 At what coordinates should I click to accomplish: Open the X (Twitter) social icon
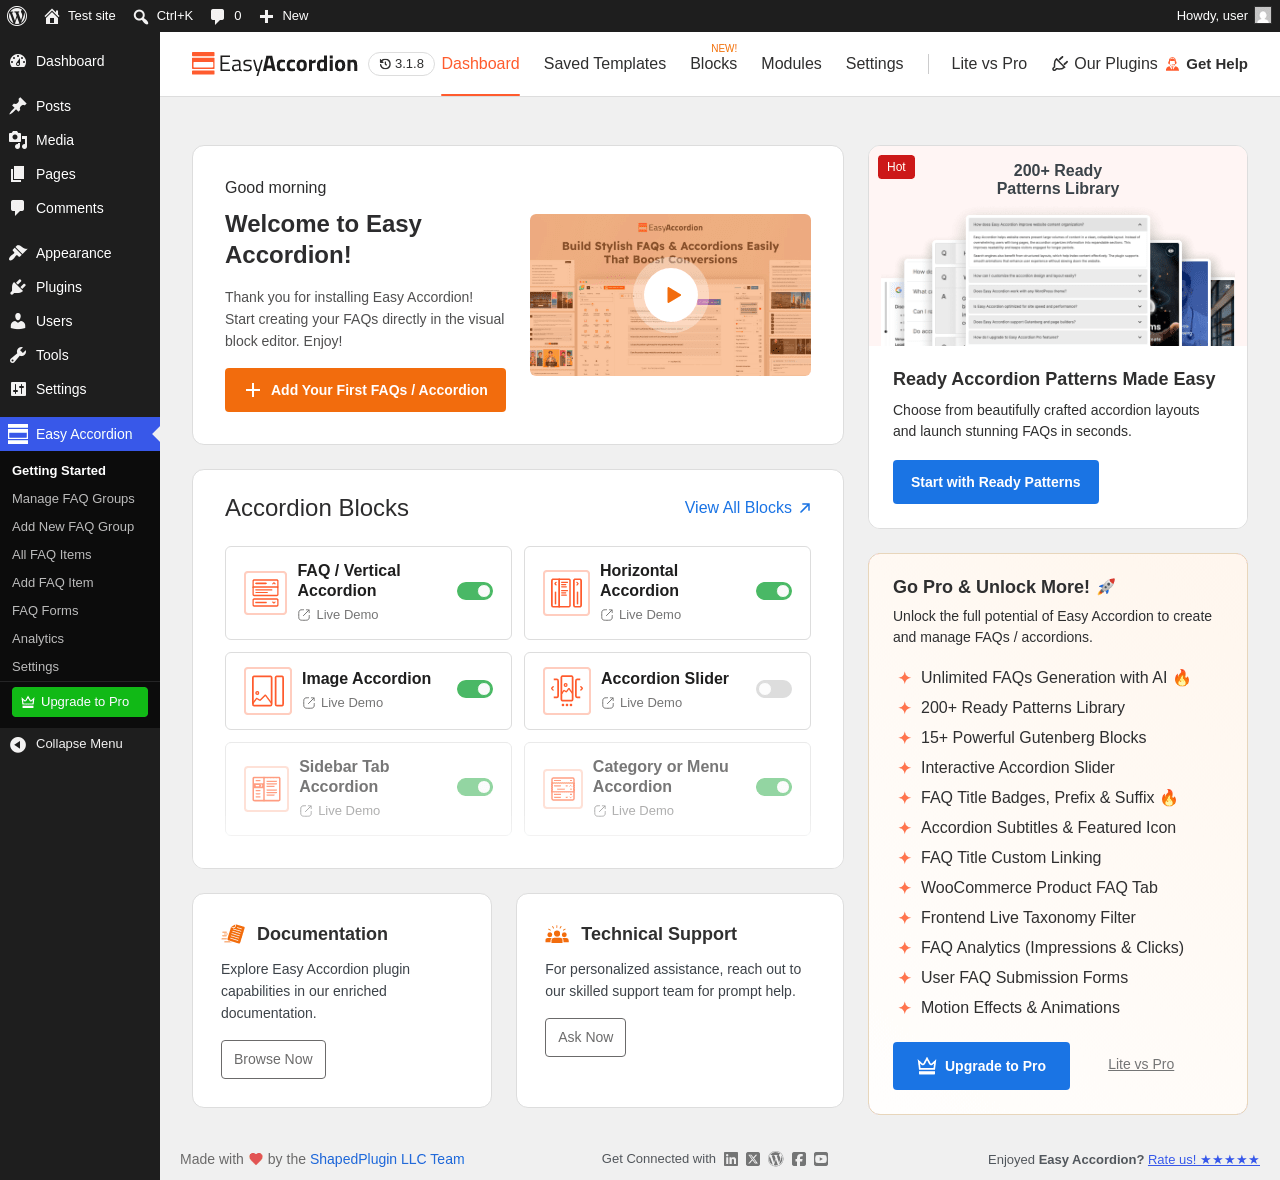click(x=753, y=1159)
